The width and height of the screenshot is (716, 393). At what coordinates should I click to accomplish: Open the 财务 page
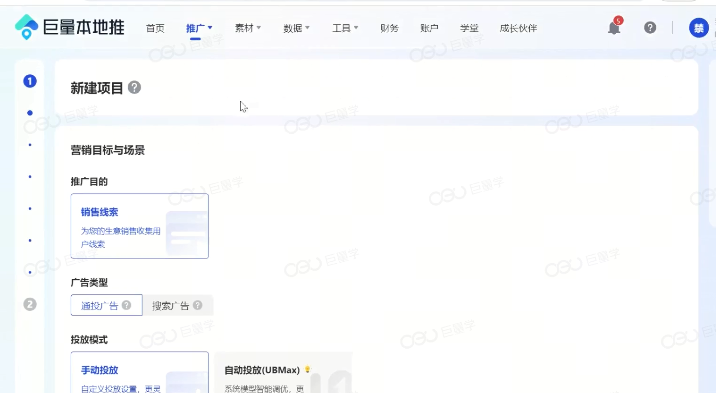coord(389,28)
